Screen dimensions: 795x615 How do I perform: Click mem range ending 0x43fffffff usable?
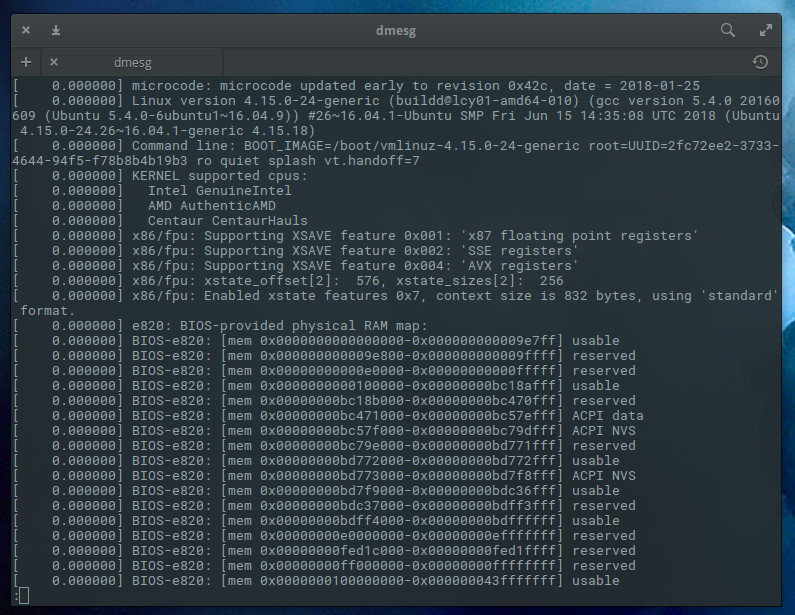coord(316,581)
